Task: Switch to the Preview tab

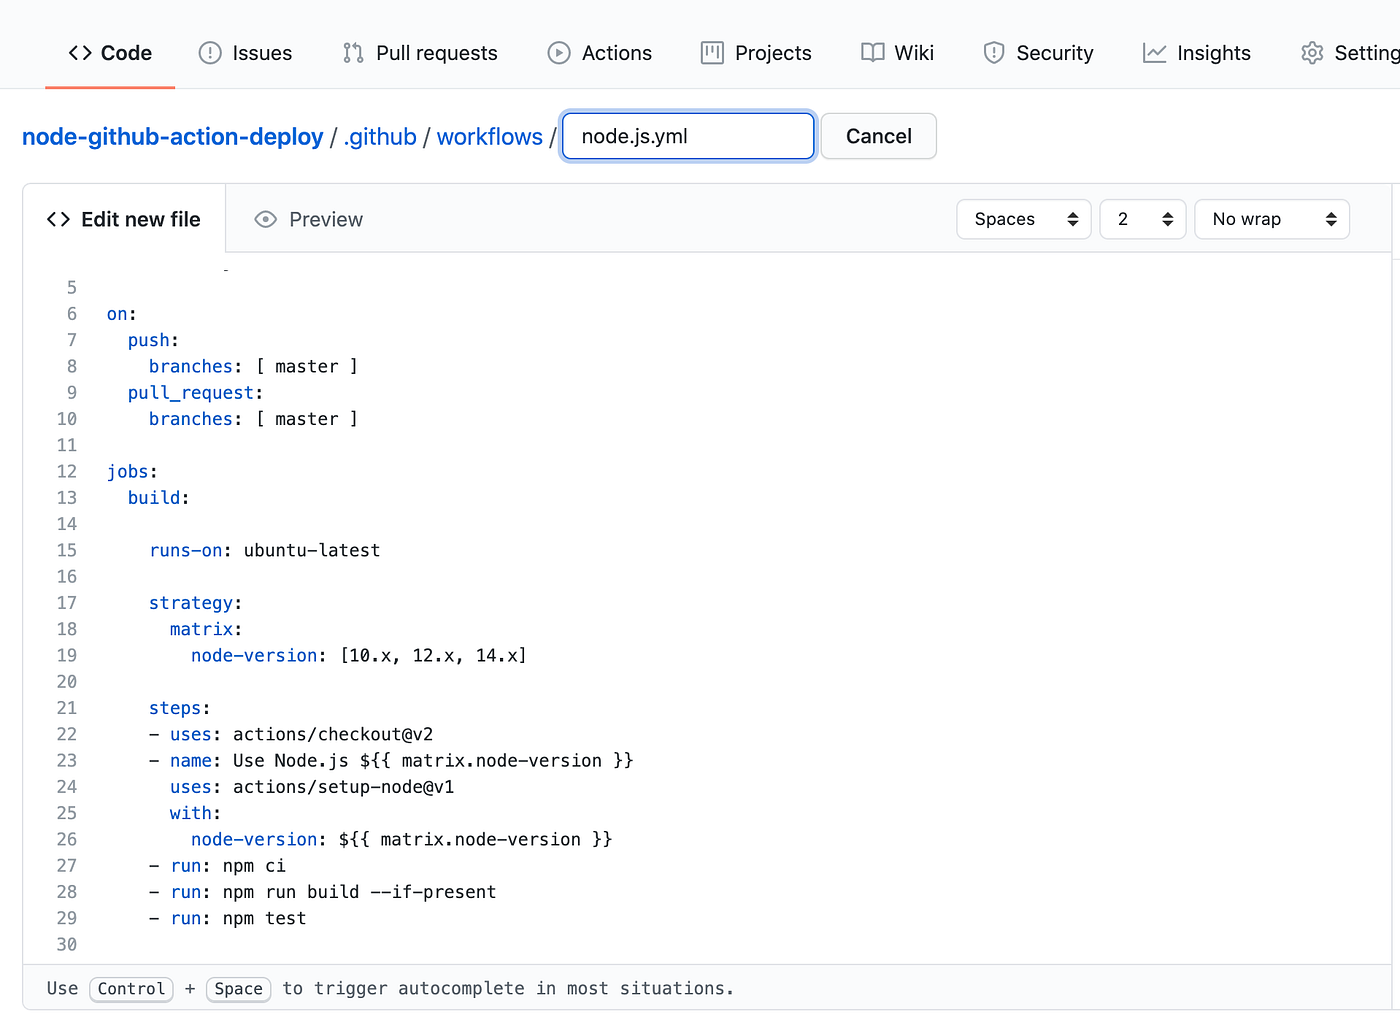Action: [x=325, y=218]
